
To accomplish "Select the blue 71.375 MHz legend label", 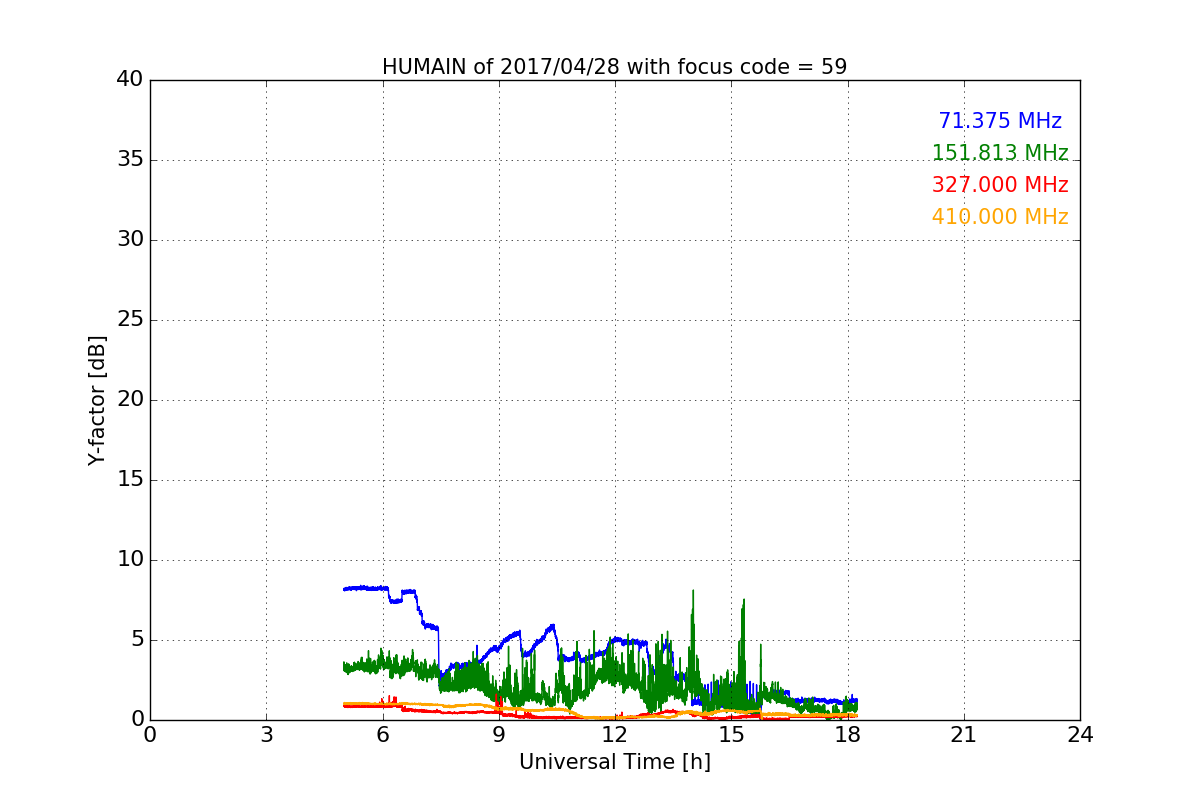I will [1000, 121].
